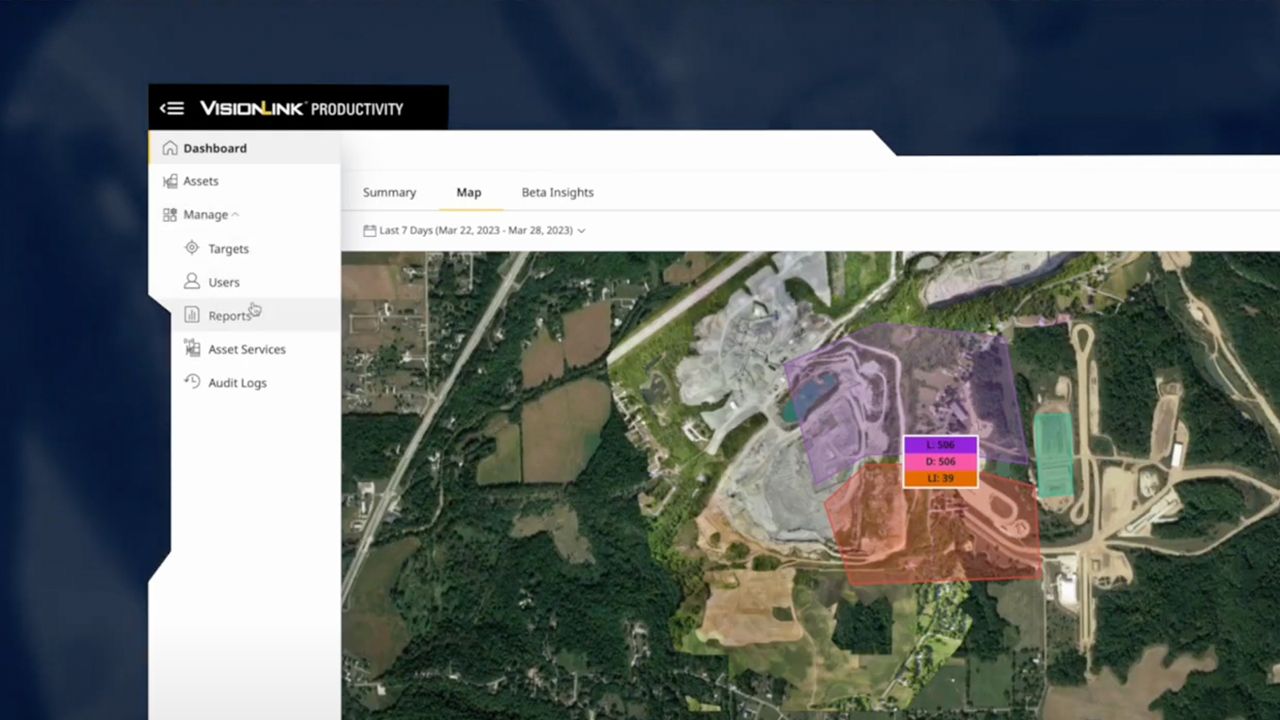Screen dimensions: 1280x720
Task: Click the Dashboard home icon
Action: tap(170, 148)
